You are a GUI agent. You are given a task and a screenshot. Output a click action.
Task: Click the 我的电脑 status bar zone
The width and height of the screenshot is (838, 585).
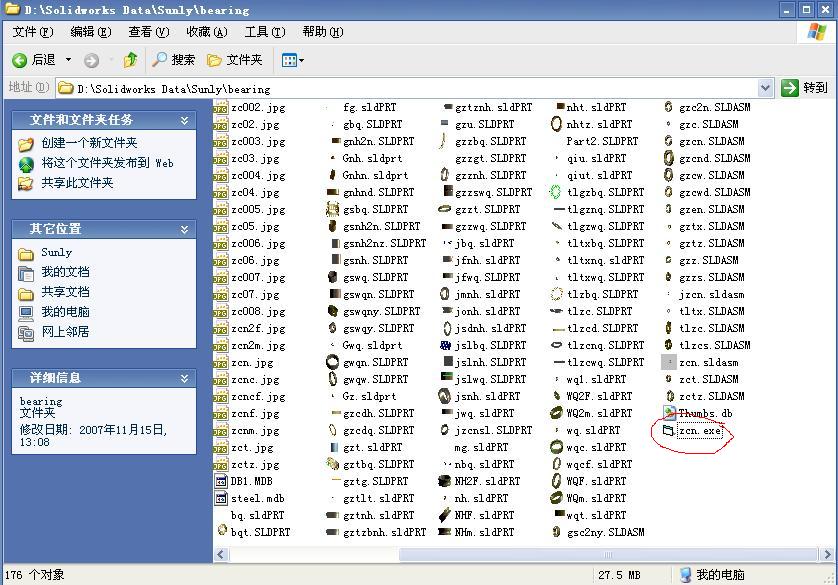712,575
